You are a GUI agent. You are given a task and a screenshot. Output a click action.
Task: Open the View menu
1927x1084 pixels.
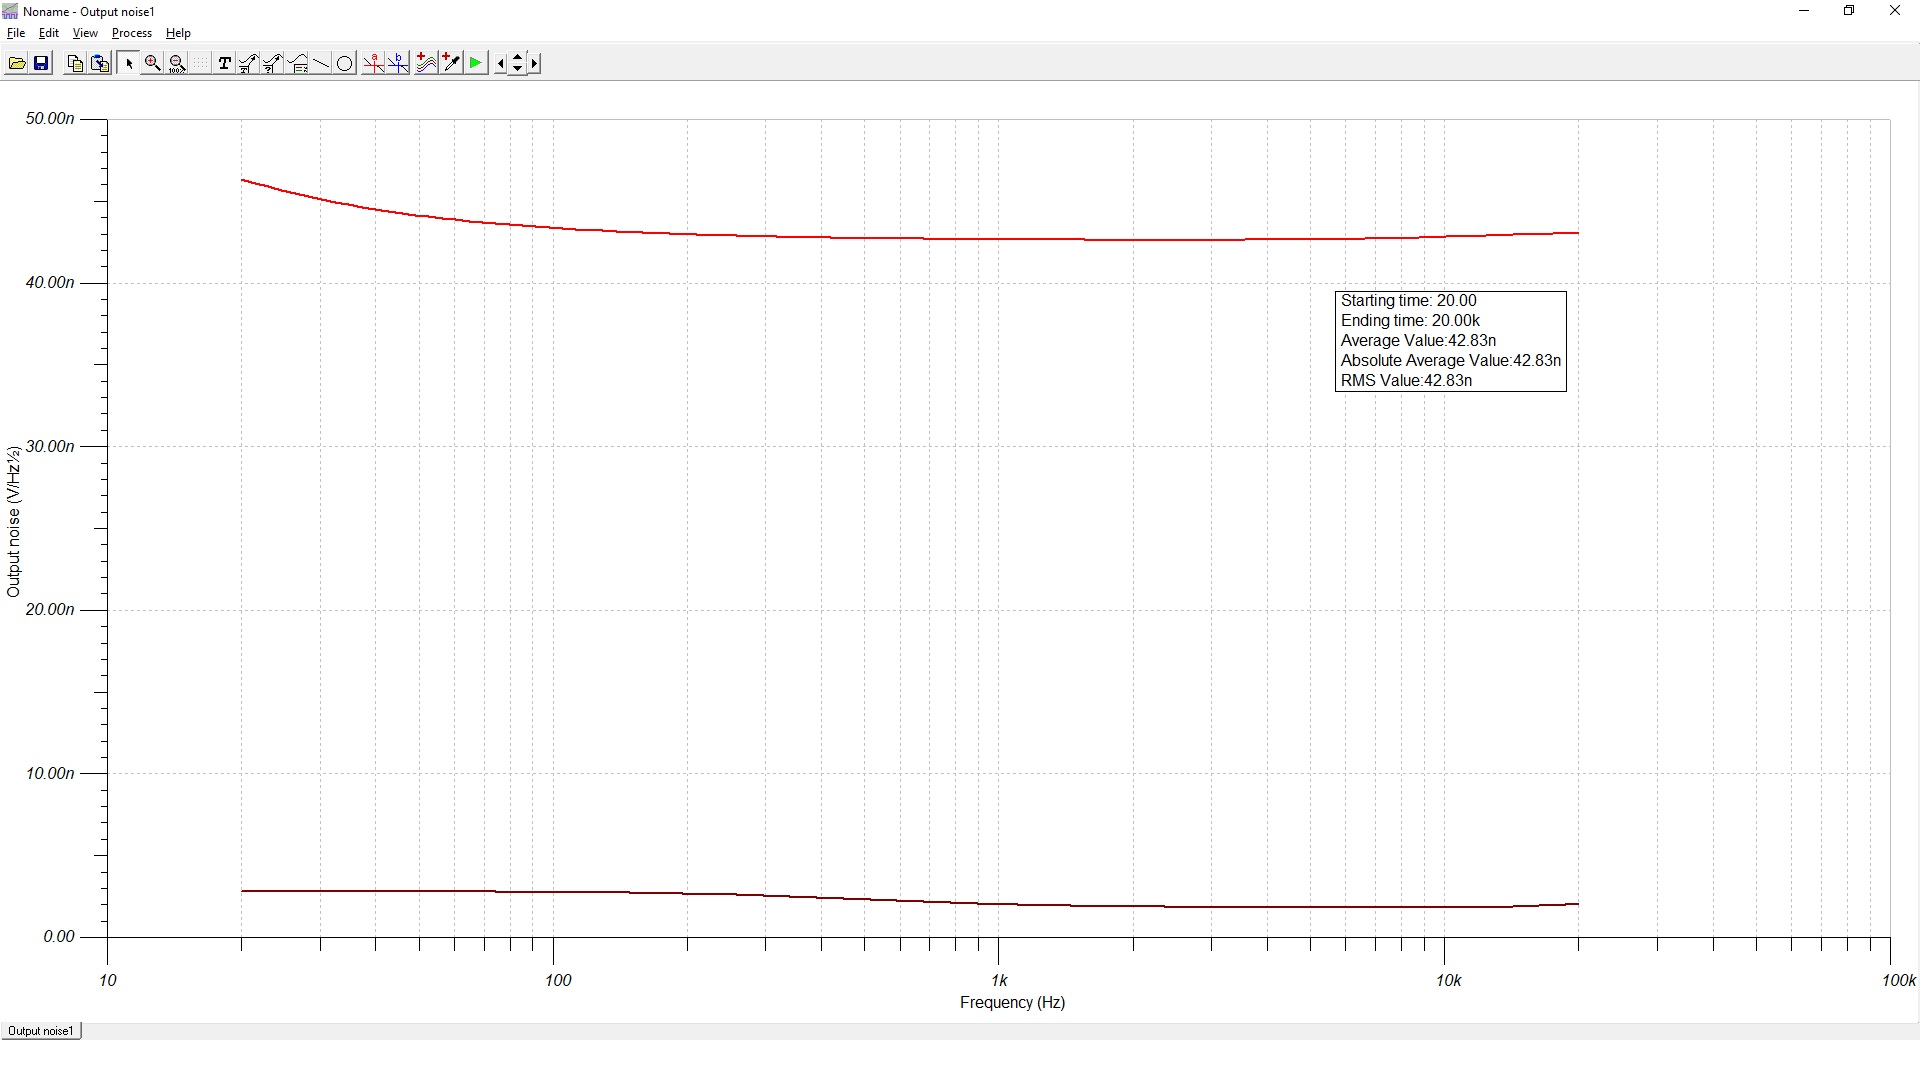pos(85,33)
